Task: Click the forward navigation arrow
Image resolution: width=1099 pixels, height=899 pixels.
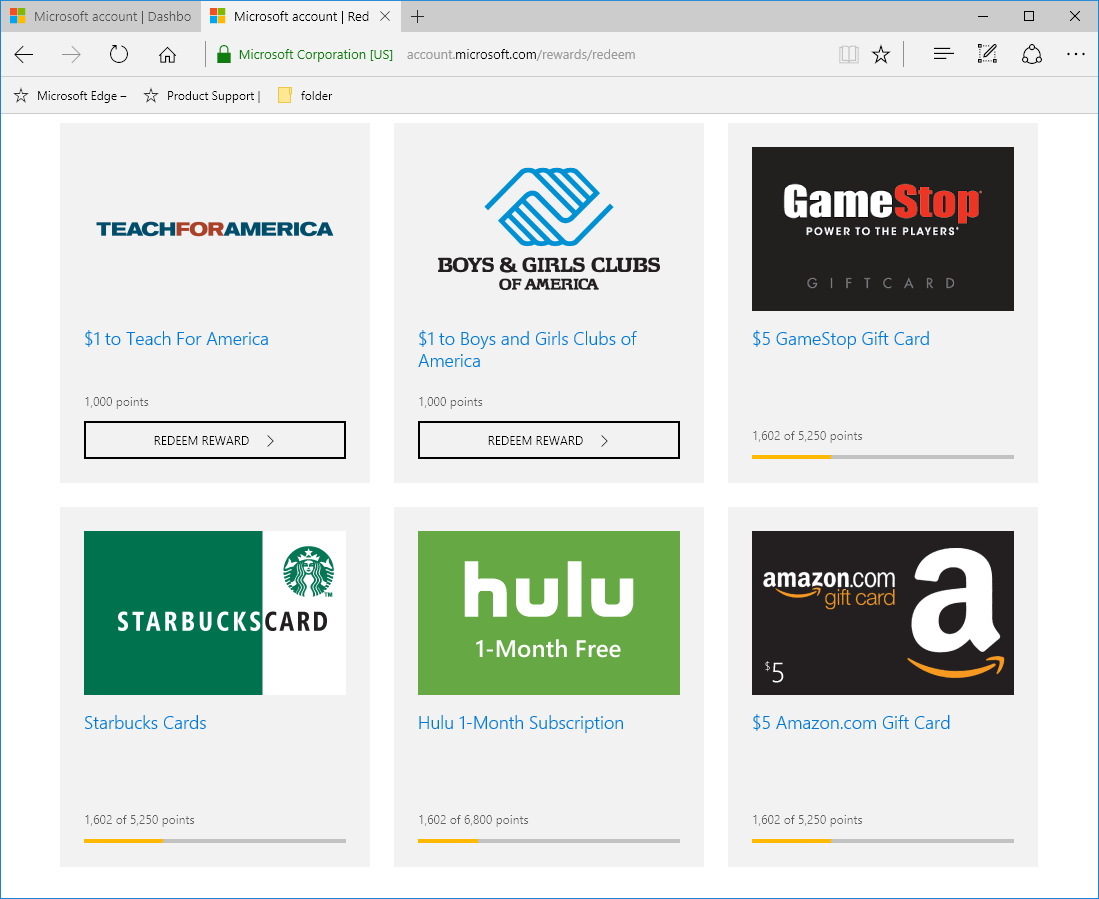Action: 71,55
